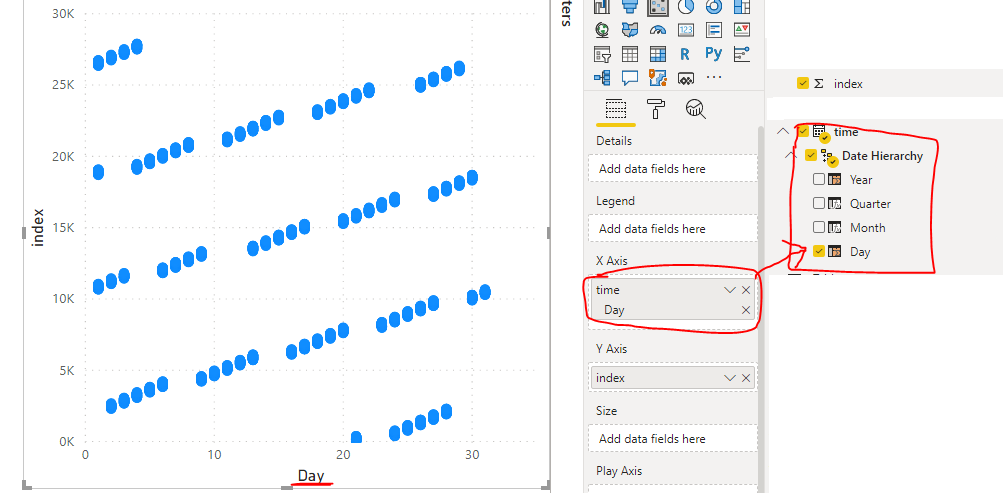Click the Quarter field name
The image size is (1003, 493).
point(870,203)
